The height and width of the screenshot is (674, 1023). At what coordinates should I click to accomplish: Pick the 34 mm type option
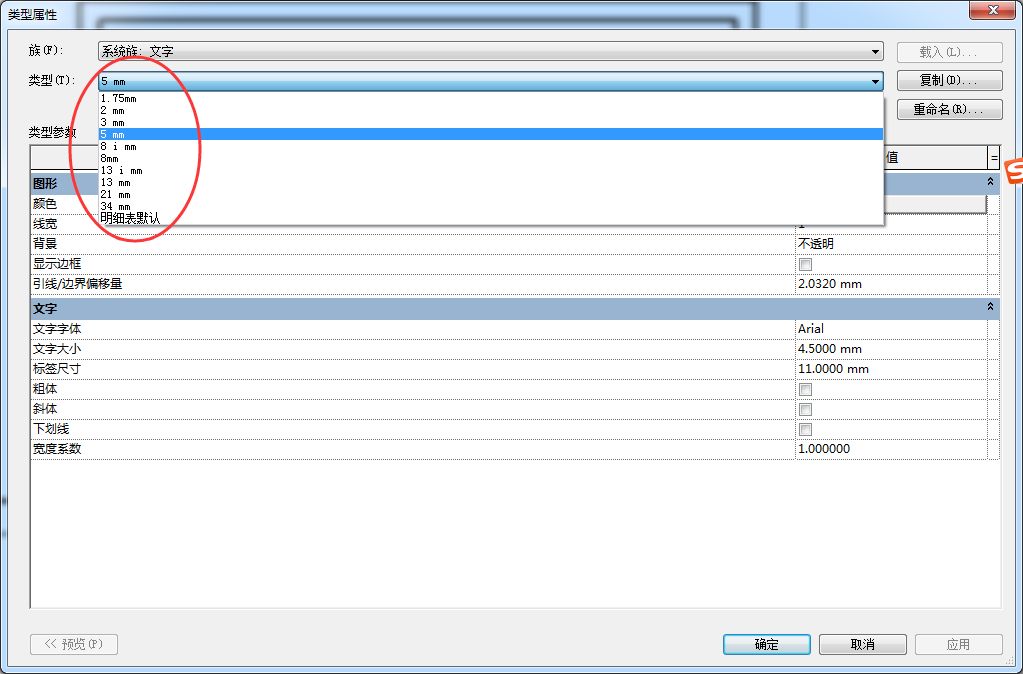click(491, 206)
